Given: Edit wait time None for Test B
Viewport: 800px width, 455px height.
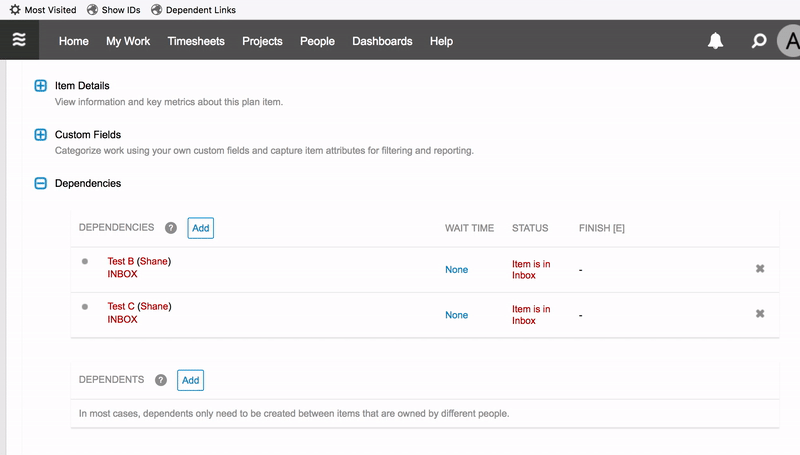Looking at the screenshot, I should [456, 269].
